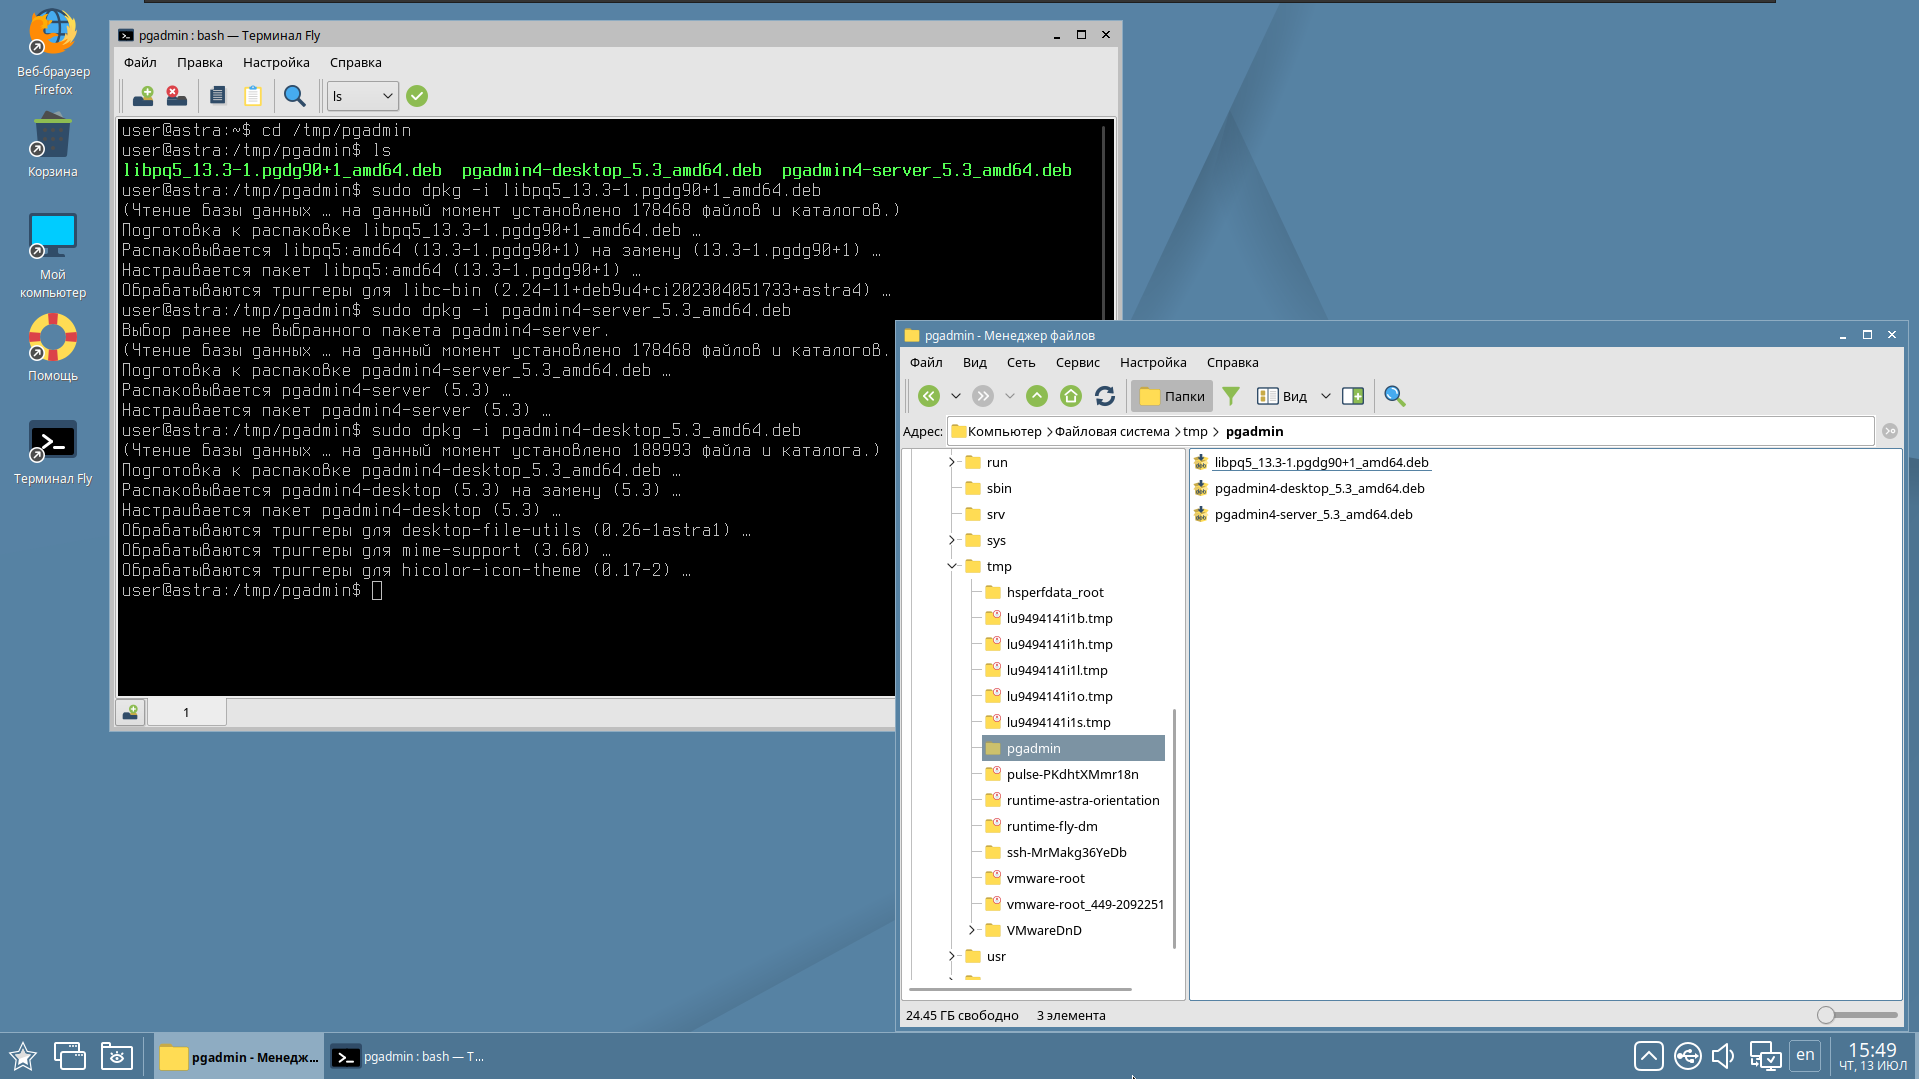Click the Вид view mode button
This screenshot has width=1919, height=1079.
pos(1282,396)
